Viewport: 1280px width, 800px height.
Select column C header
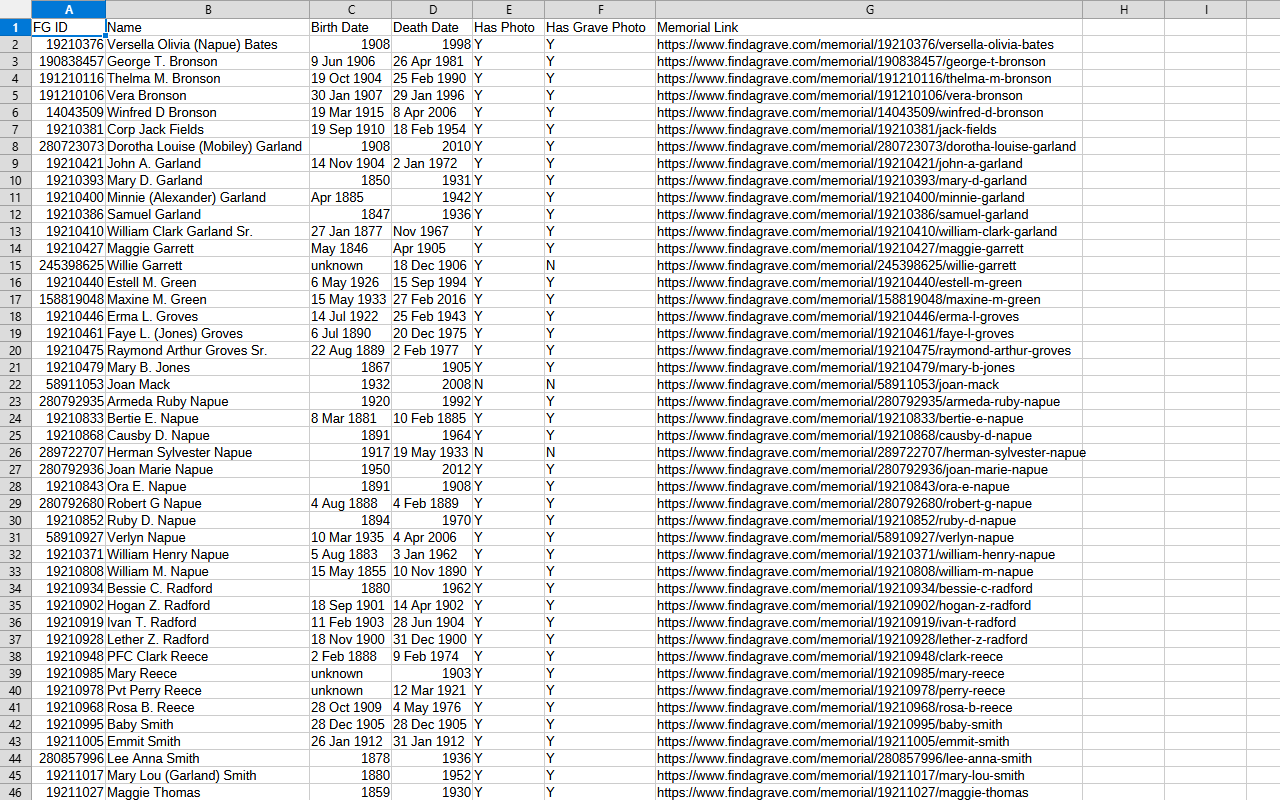(x=350, y=9)
